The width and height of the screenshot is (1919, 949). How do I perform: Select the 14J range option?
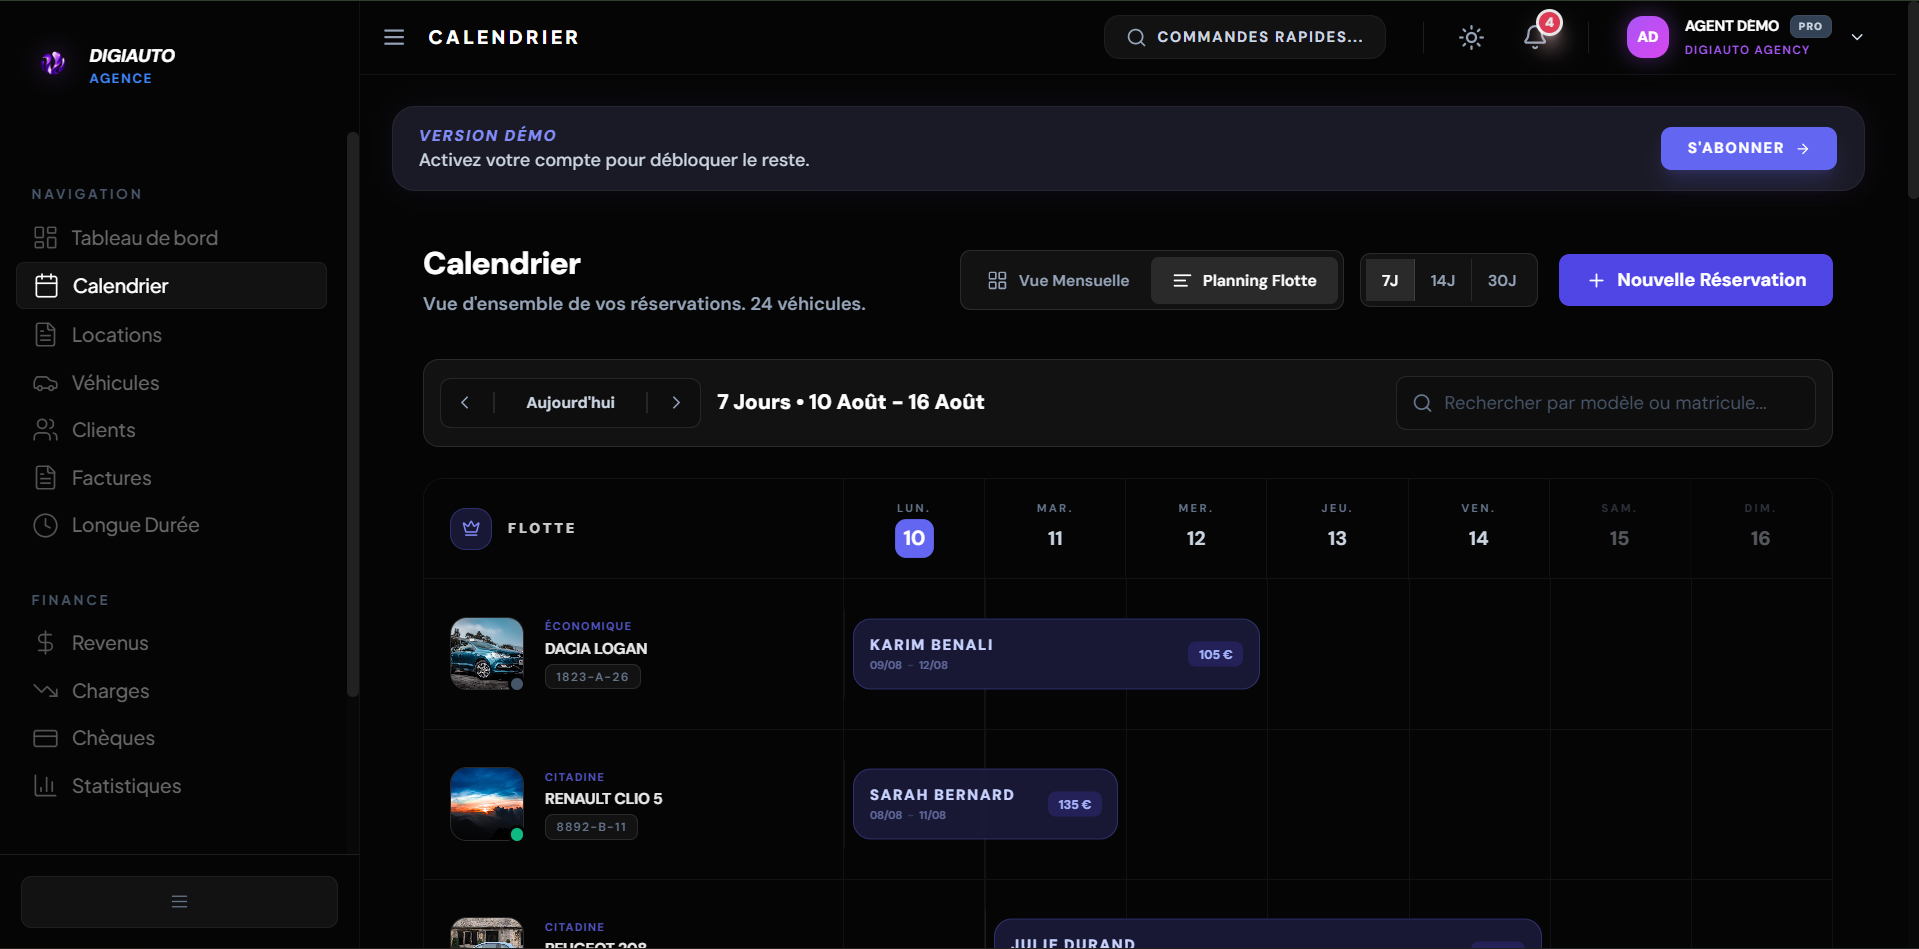(1442, 280)
